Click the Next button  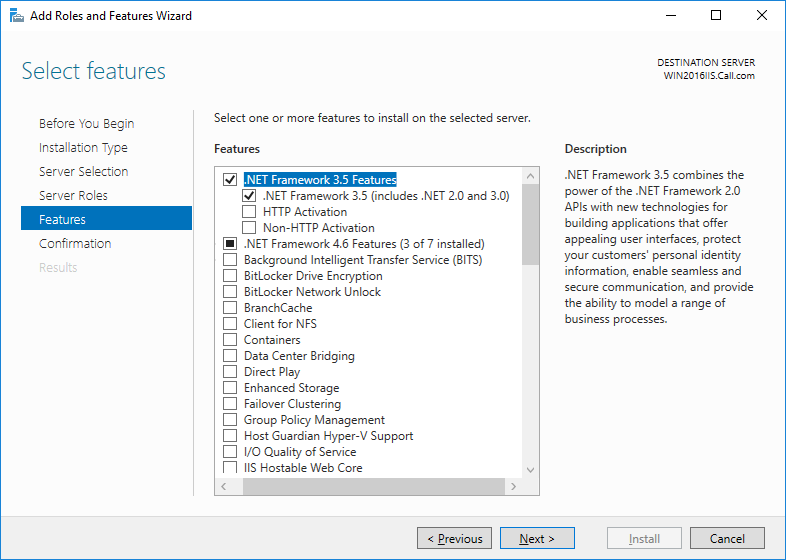537,538
